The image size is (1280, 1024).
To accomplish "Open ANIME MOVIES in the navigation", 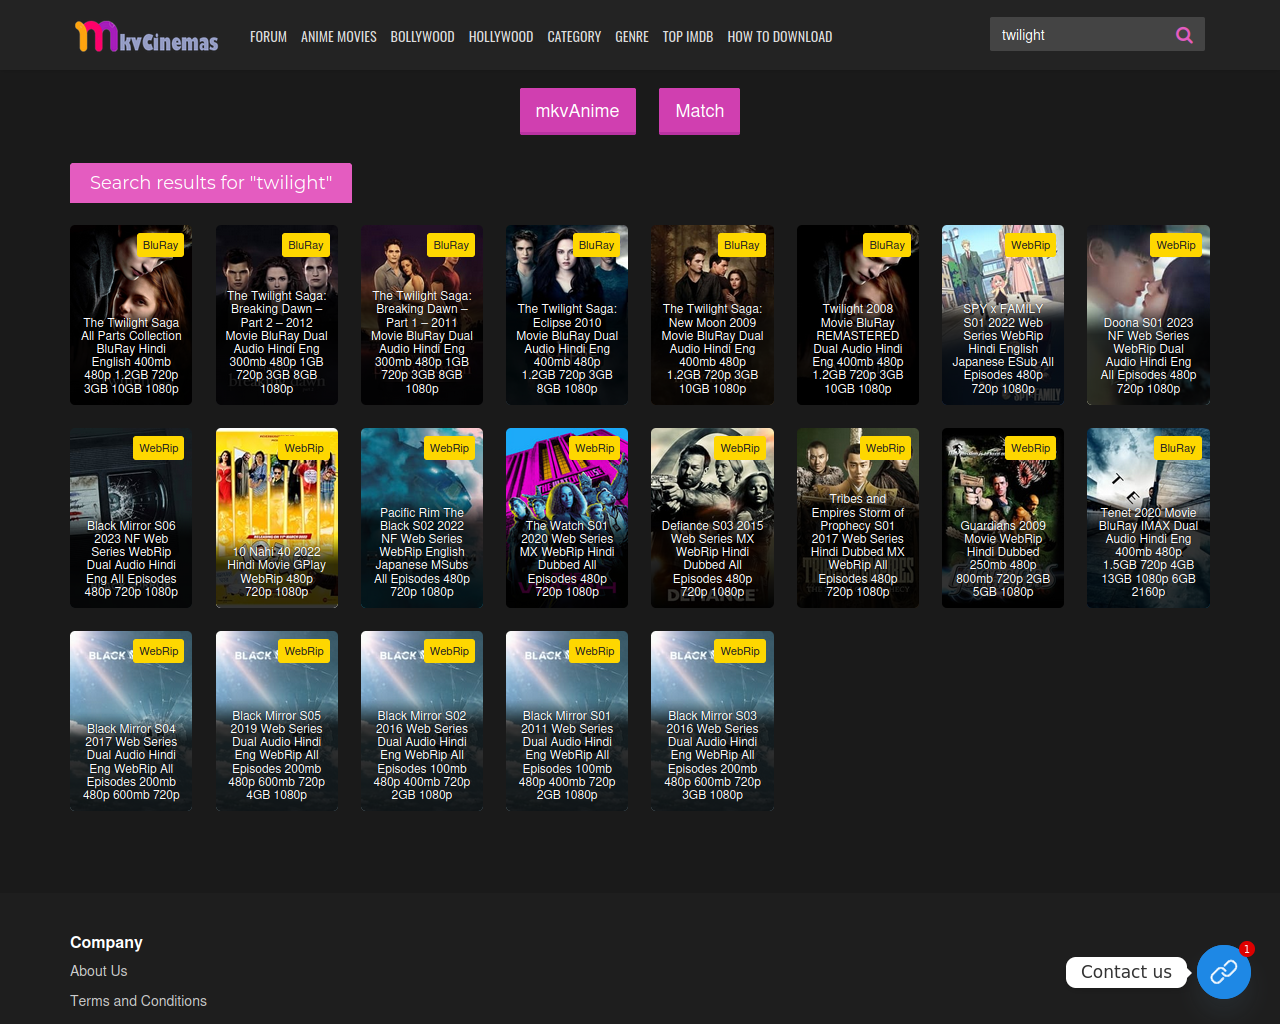I will 339,37.
